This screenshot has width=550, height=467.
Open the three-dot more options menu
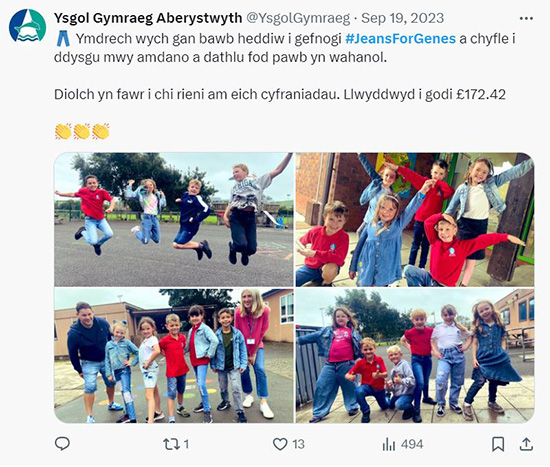(526, 19)
